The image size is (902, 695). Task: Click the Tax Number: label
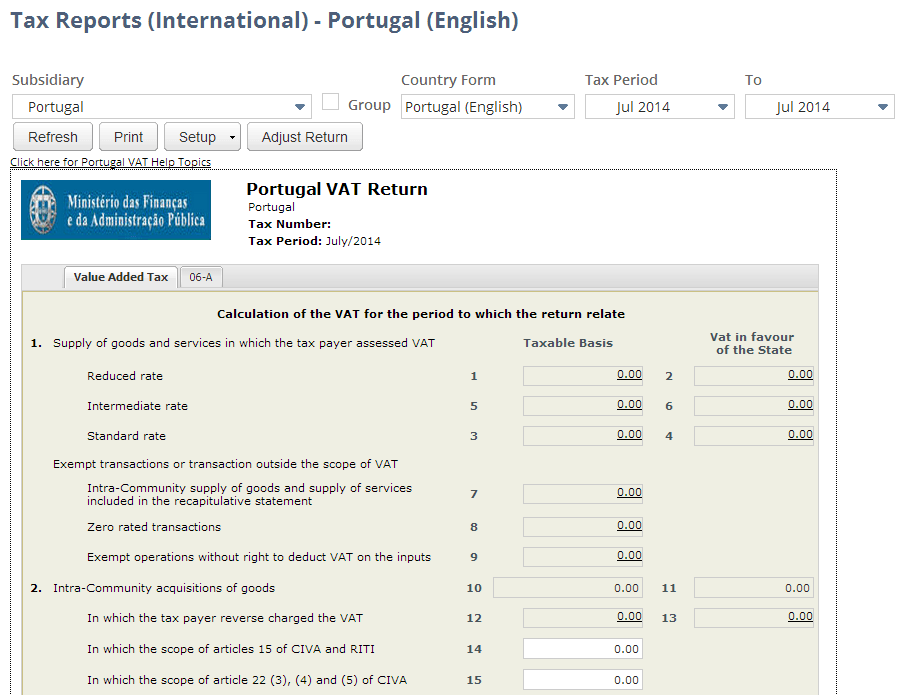click(289, 224)
